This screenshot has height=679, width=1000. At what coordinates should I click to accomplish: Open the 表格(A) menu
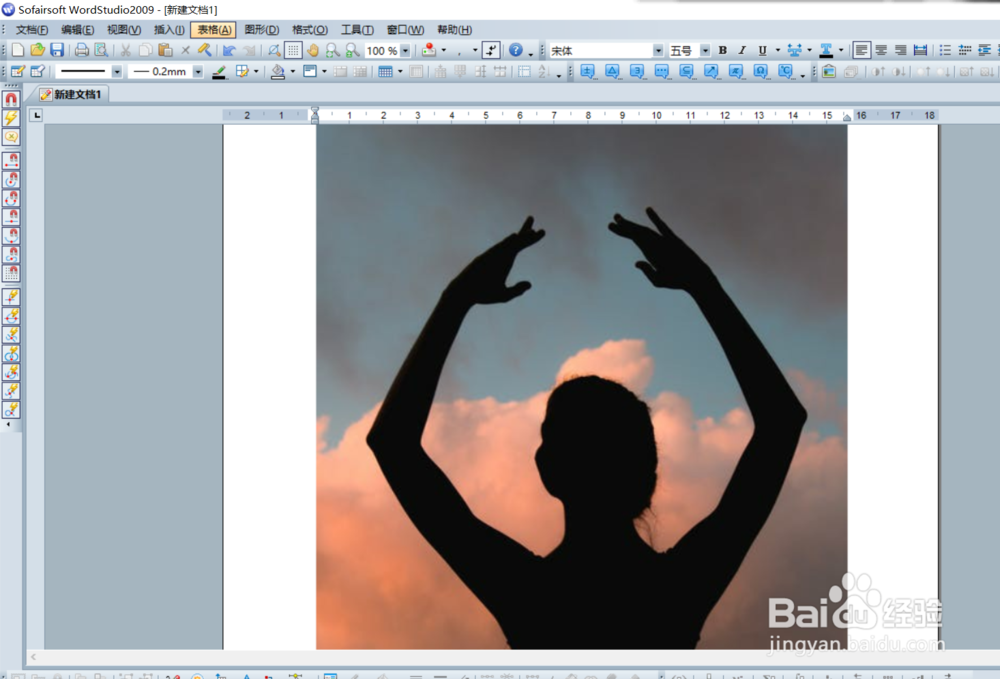[214, 30]
